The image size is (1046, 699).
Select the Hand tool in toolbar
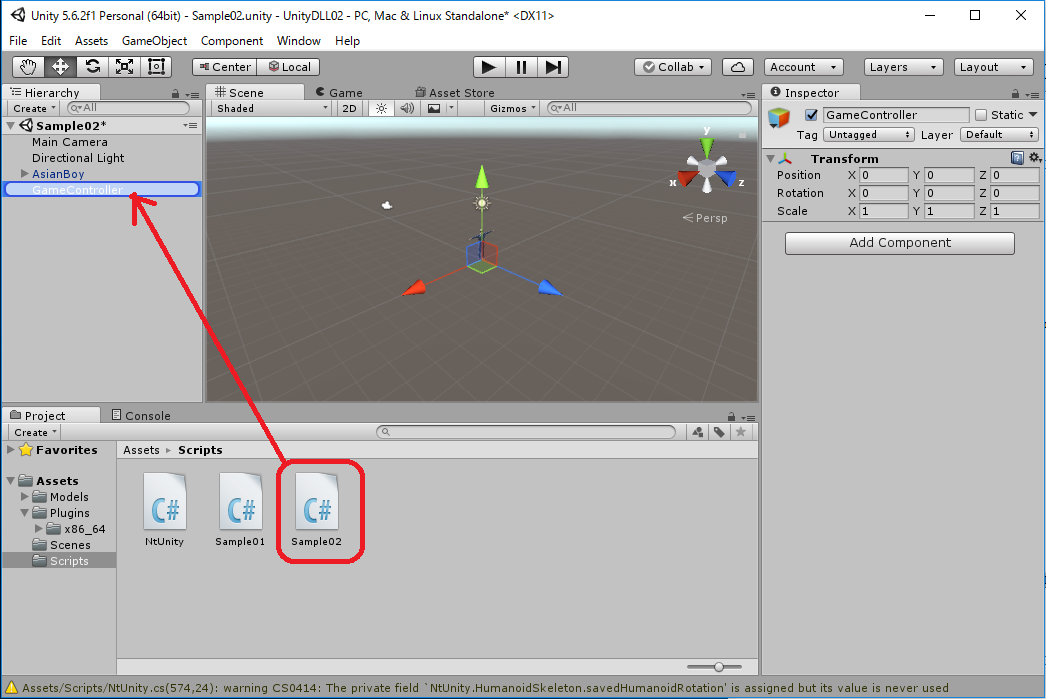pyautogui.click(x=29, y=67)
